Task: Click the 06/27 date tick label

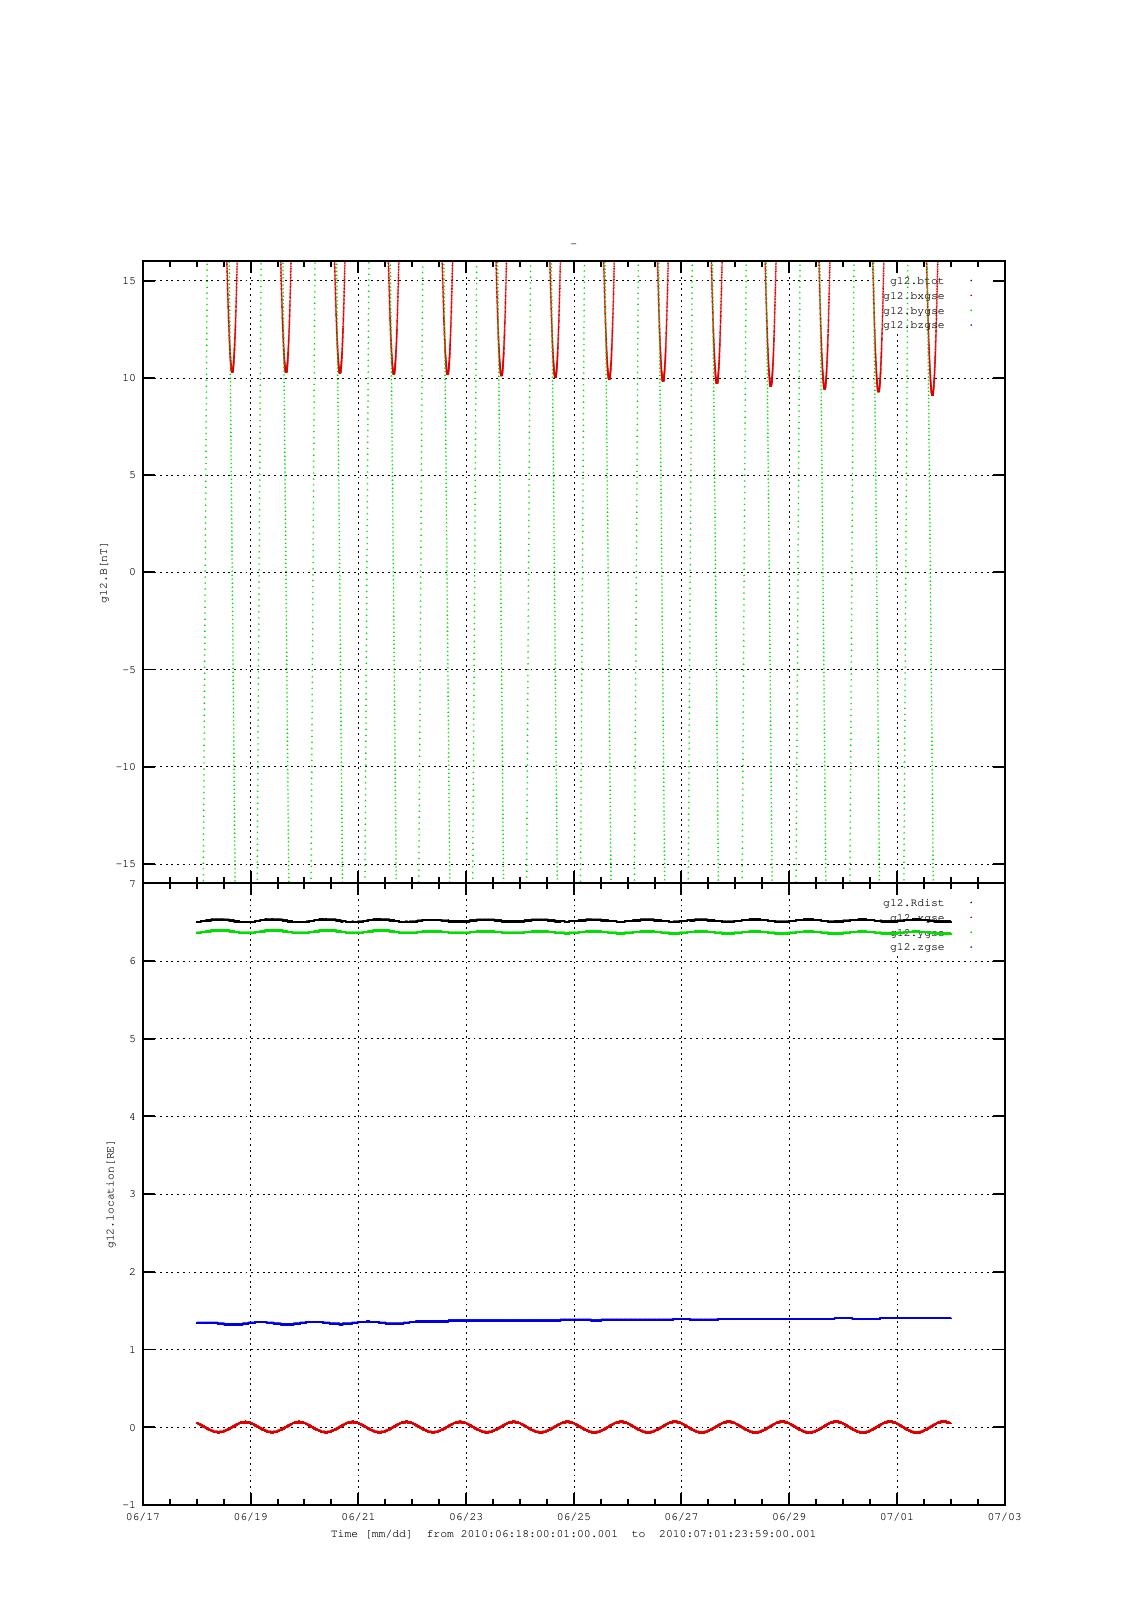Action: (681, 1517)
